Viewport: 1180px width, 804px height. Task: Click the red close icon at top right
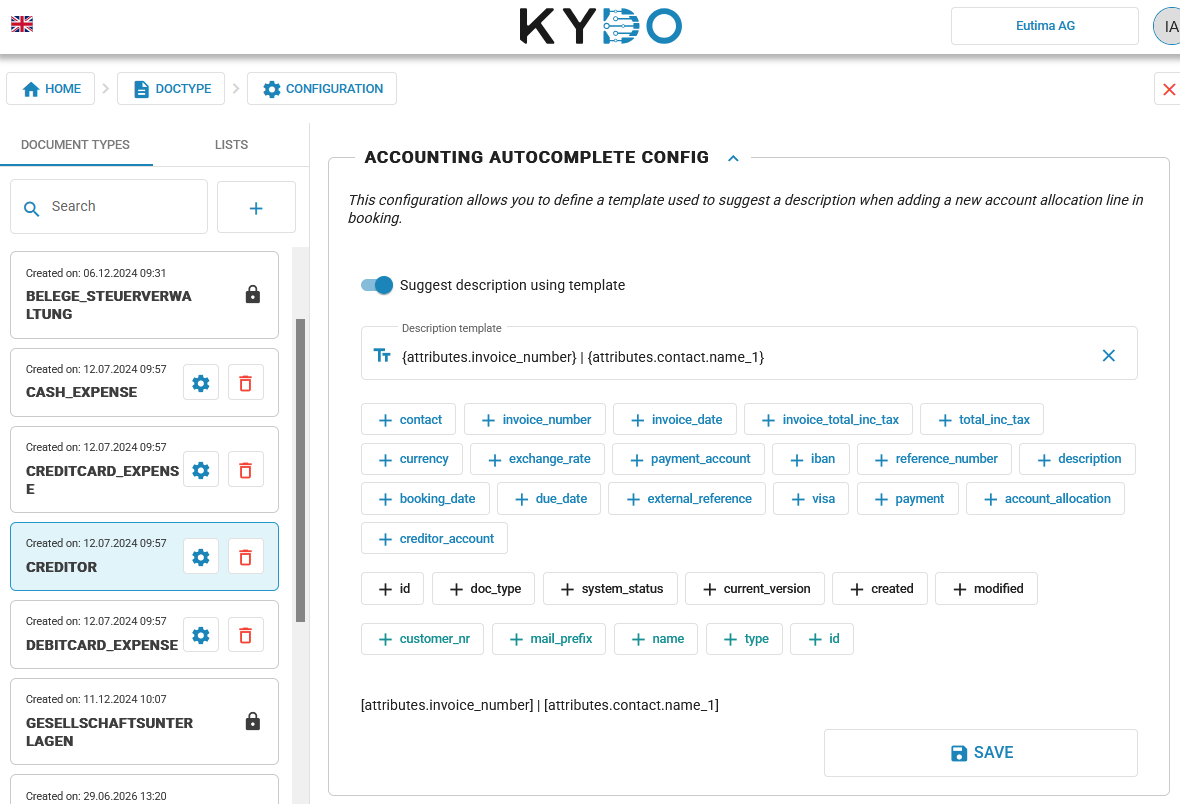[x=1169, y=90]
